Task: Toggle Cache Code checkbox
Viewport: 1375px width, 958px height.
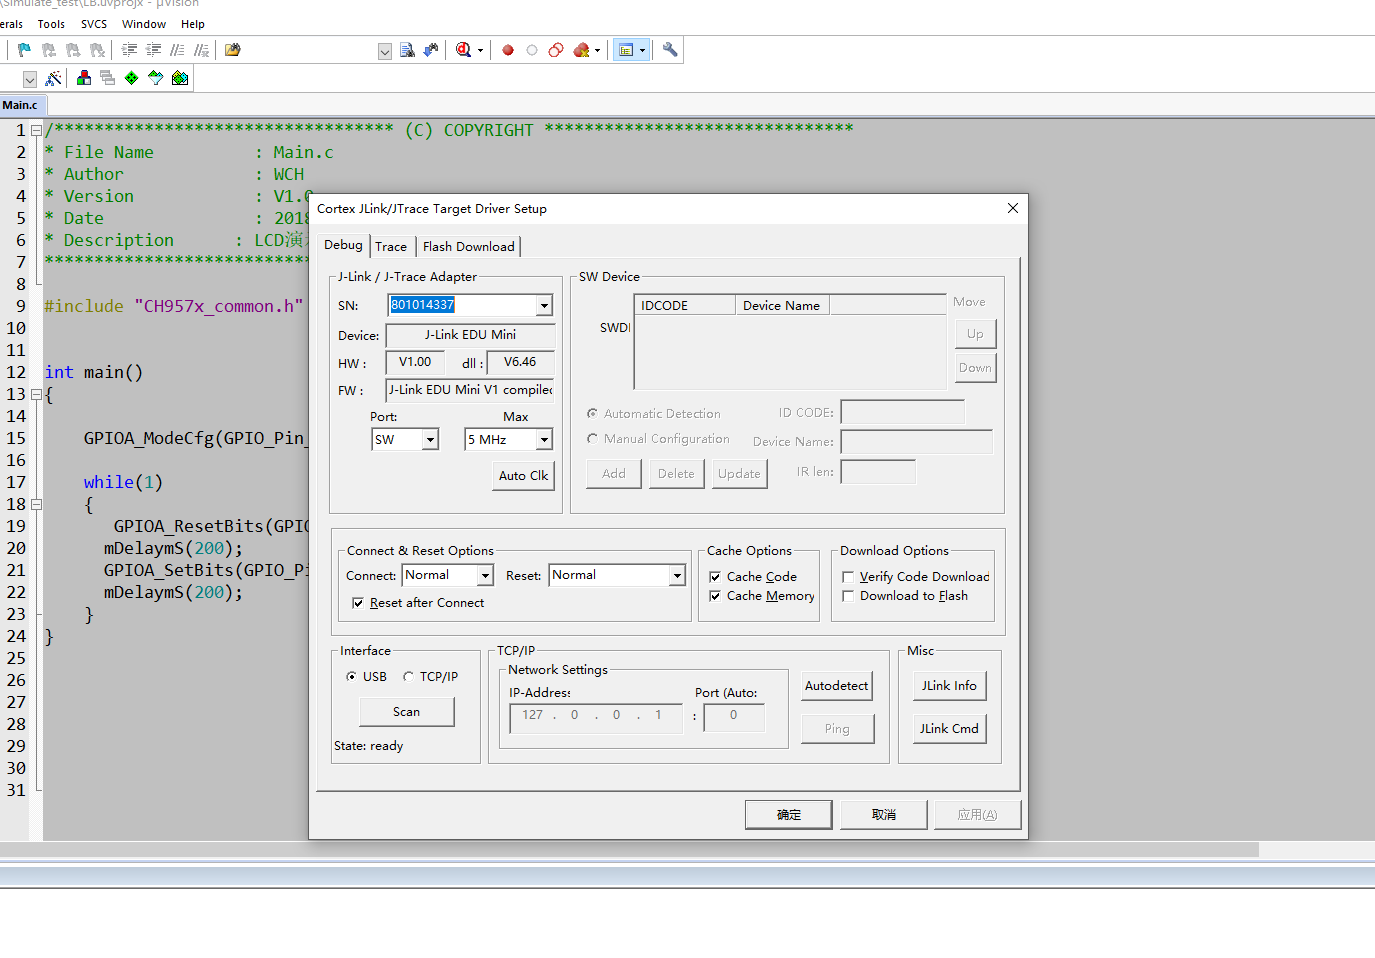Action: [715, 577]
